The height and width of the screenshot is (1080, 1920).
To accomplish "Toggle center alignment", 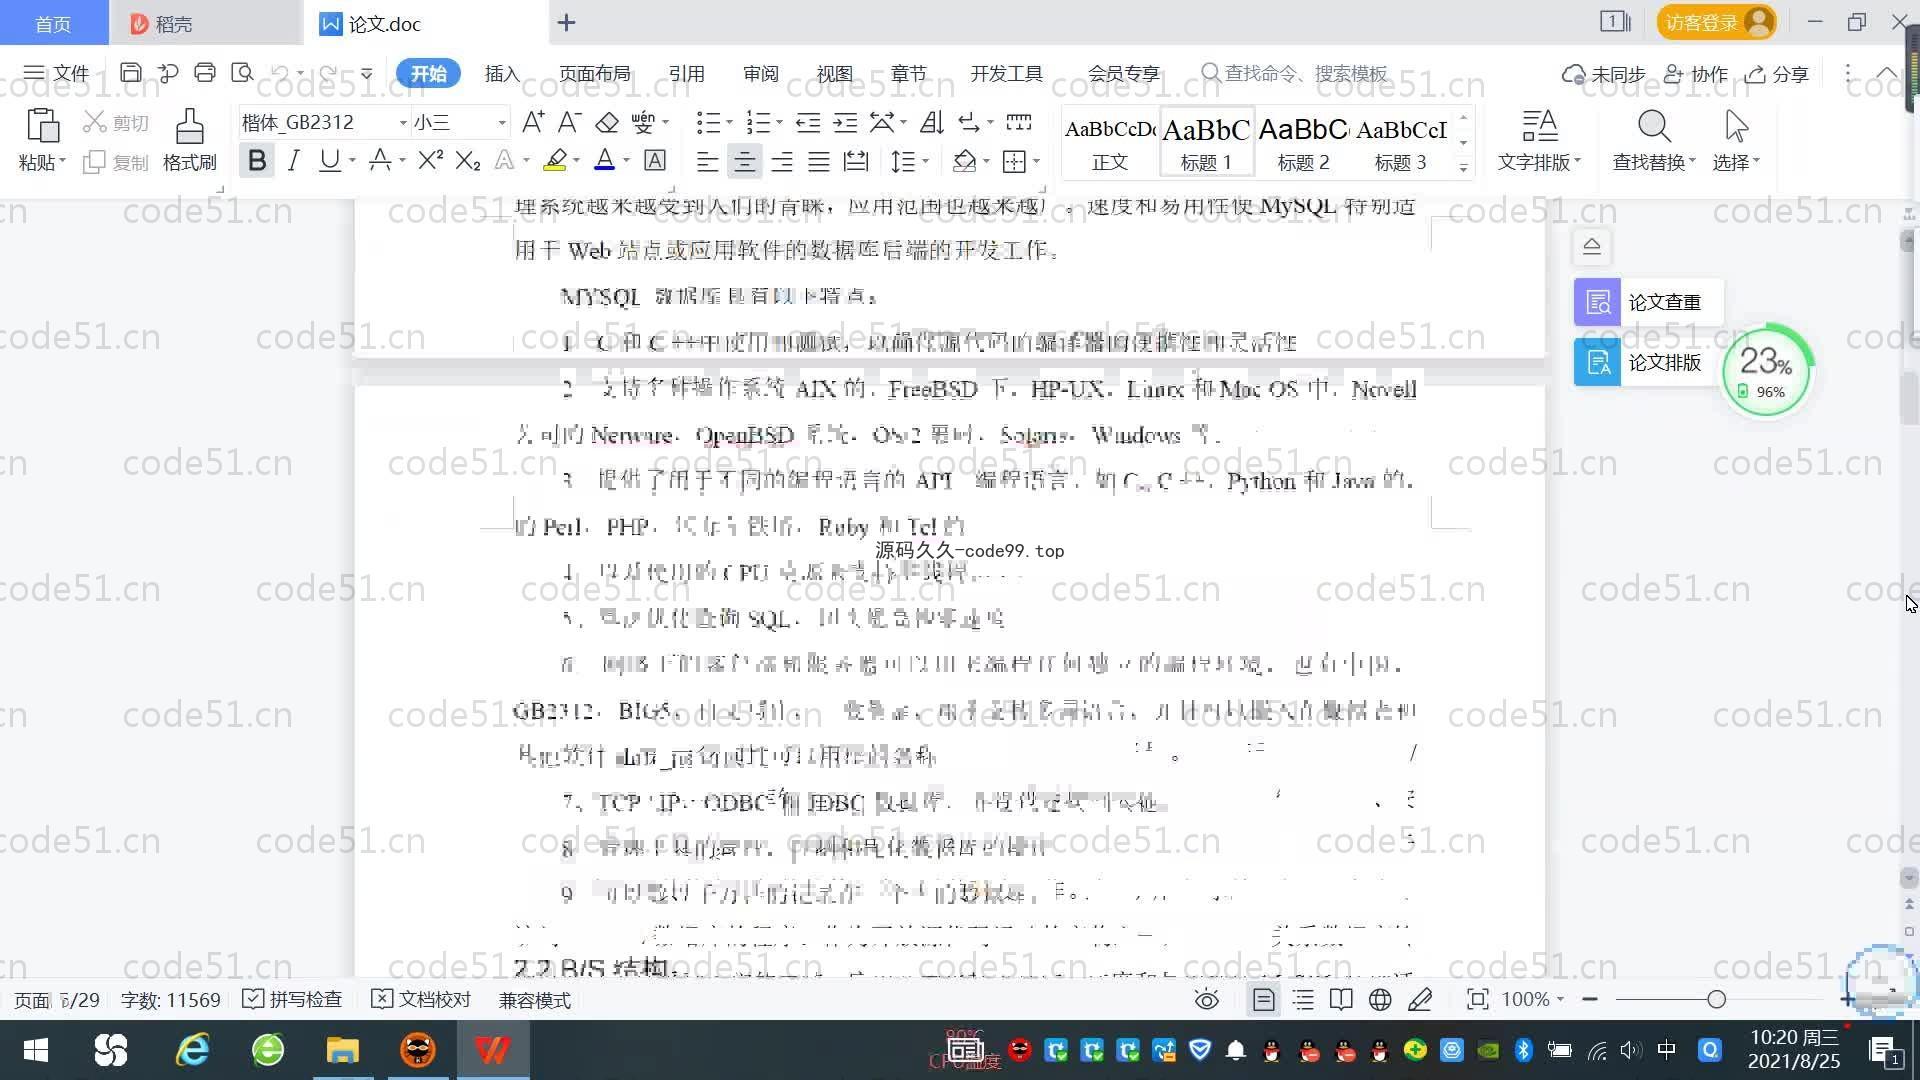I will [744, 161].
